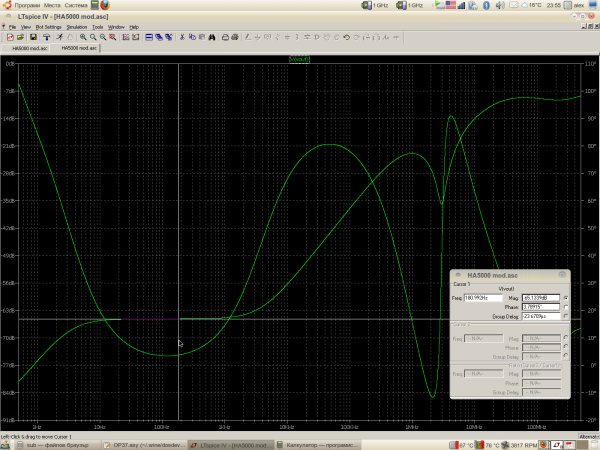600x450 pixels.
Task: Switch to the first HA5000 mod.asc tab
Action: [x=26, y=48]
